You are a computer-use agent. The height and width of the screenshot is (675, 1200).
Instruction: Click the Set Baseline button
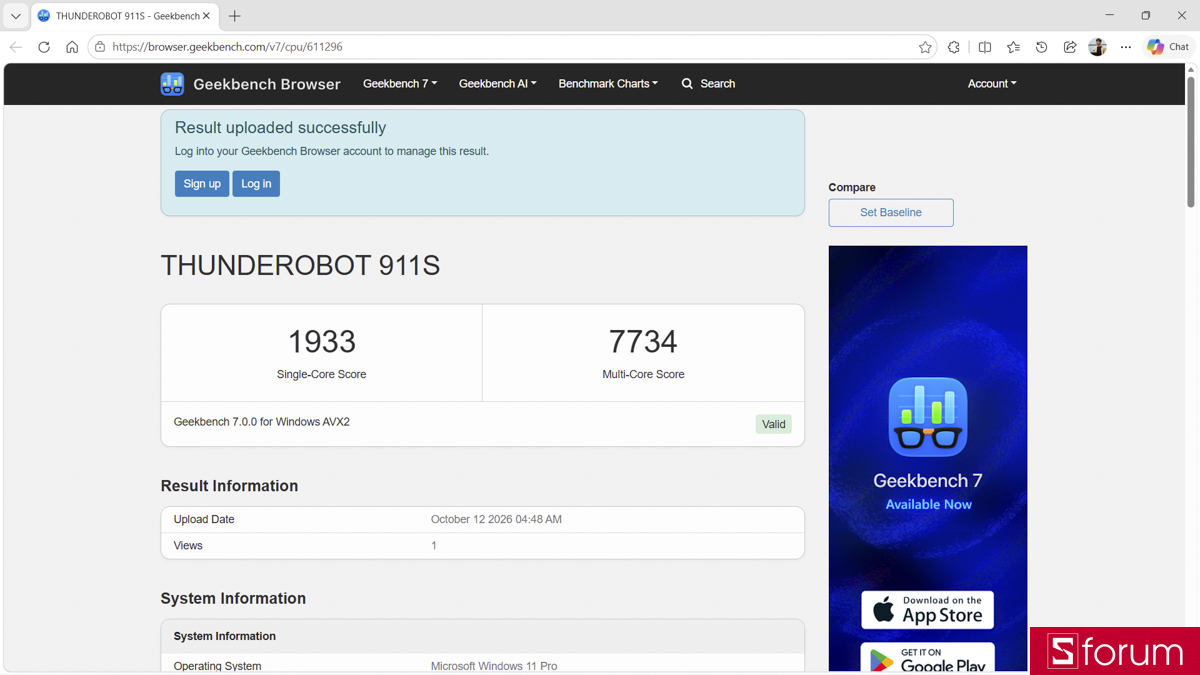coord(891,212)
